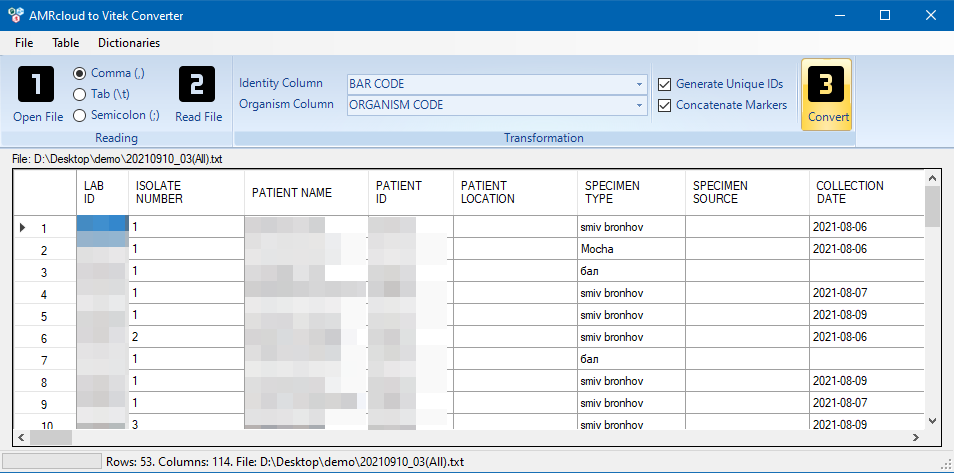Viewport: 954px width, 473px height.
Task: Click collection date 2021-08-09 in row 8
Action: (866, 380)
